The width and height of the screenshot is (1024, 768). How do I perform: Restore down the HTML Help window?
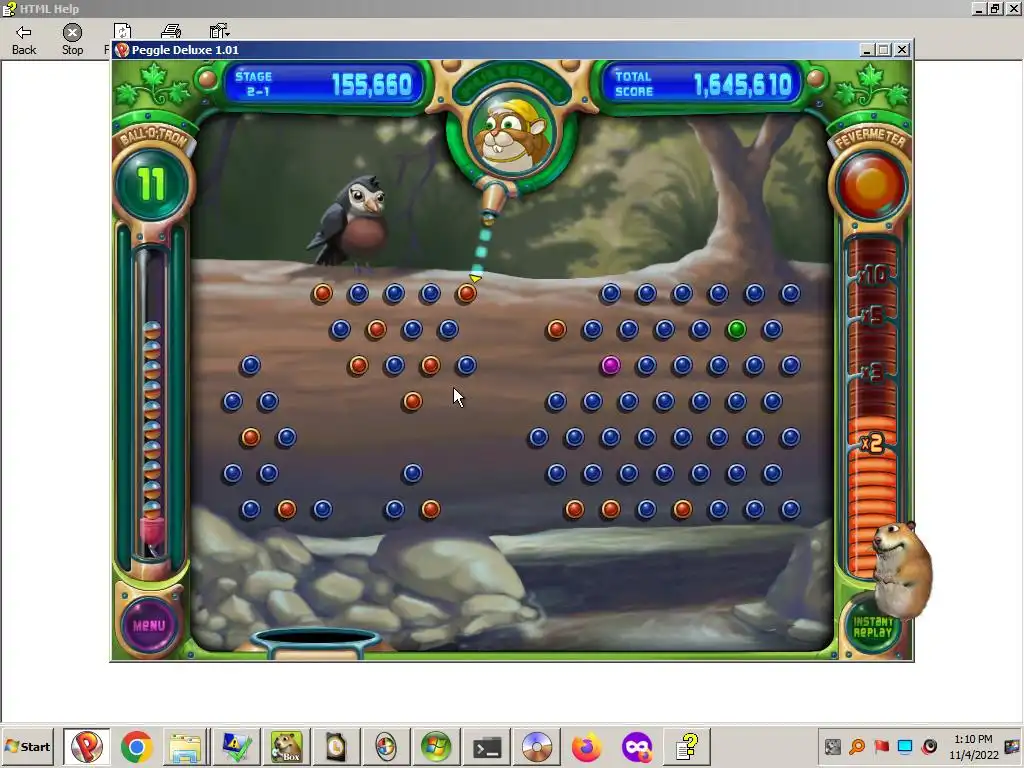pyautogui.click(x=995, y=8)
